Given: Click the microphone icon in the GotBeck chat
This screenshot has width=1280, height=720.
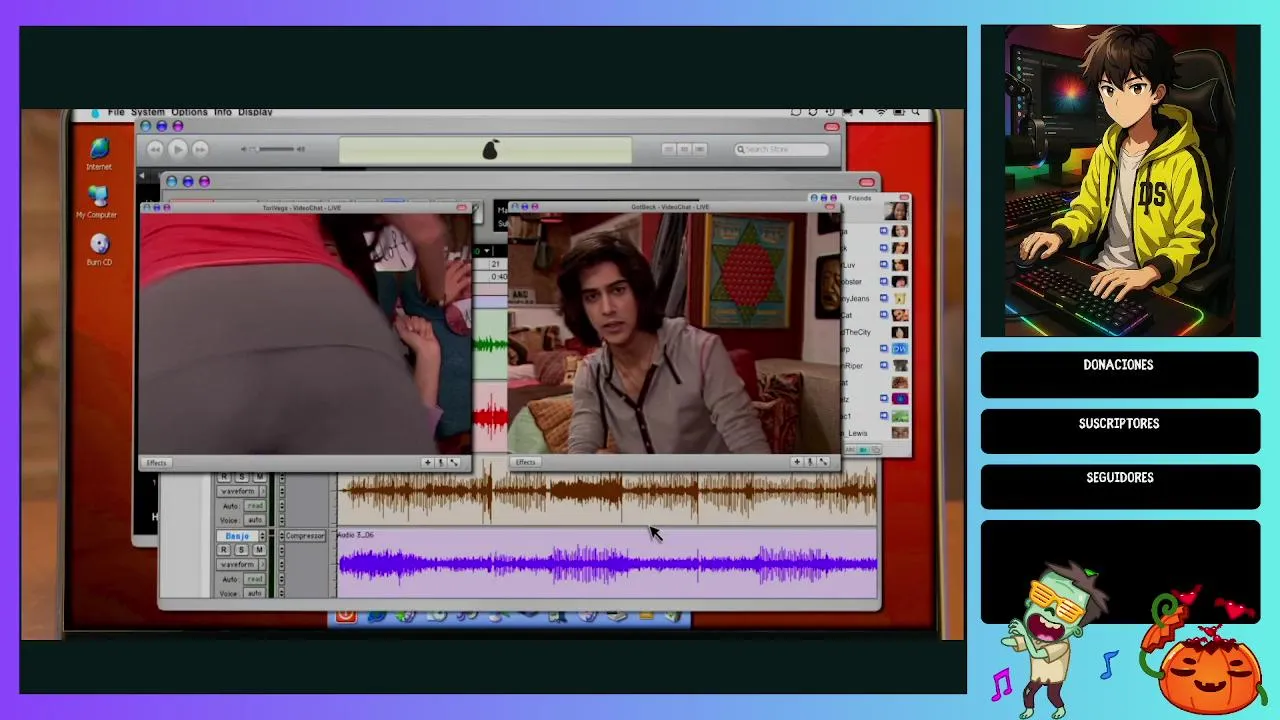Looking at the screenshot, I should [x=810, y=462].
